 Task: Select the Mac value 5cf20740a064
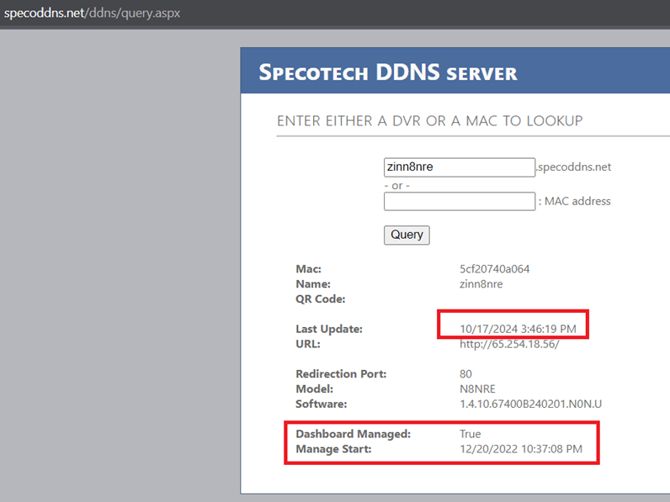494,269
